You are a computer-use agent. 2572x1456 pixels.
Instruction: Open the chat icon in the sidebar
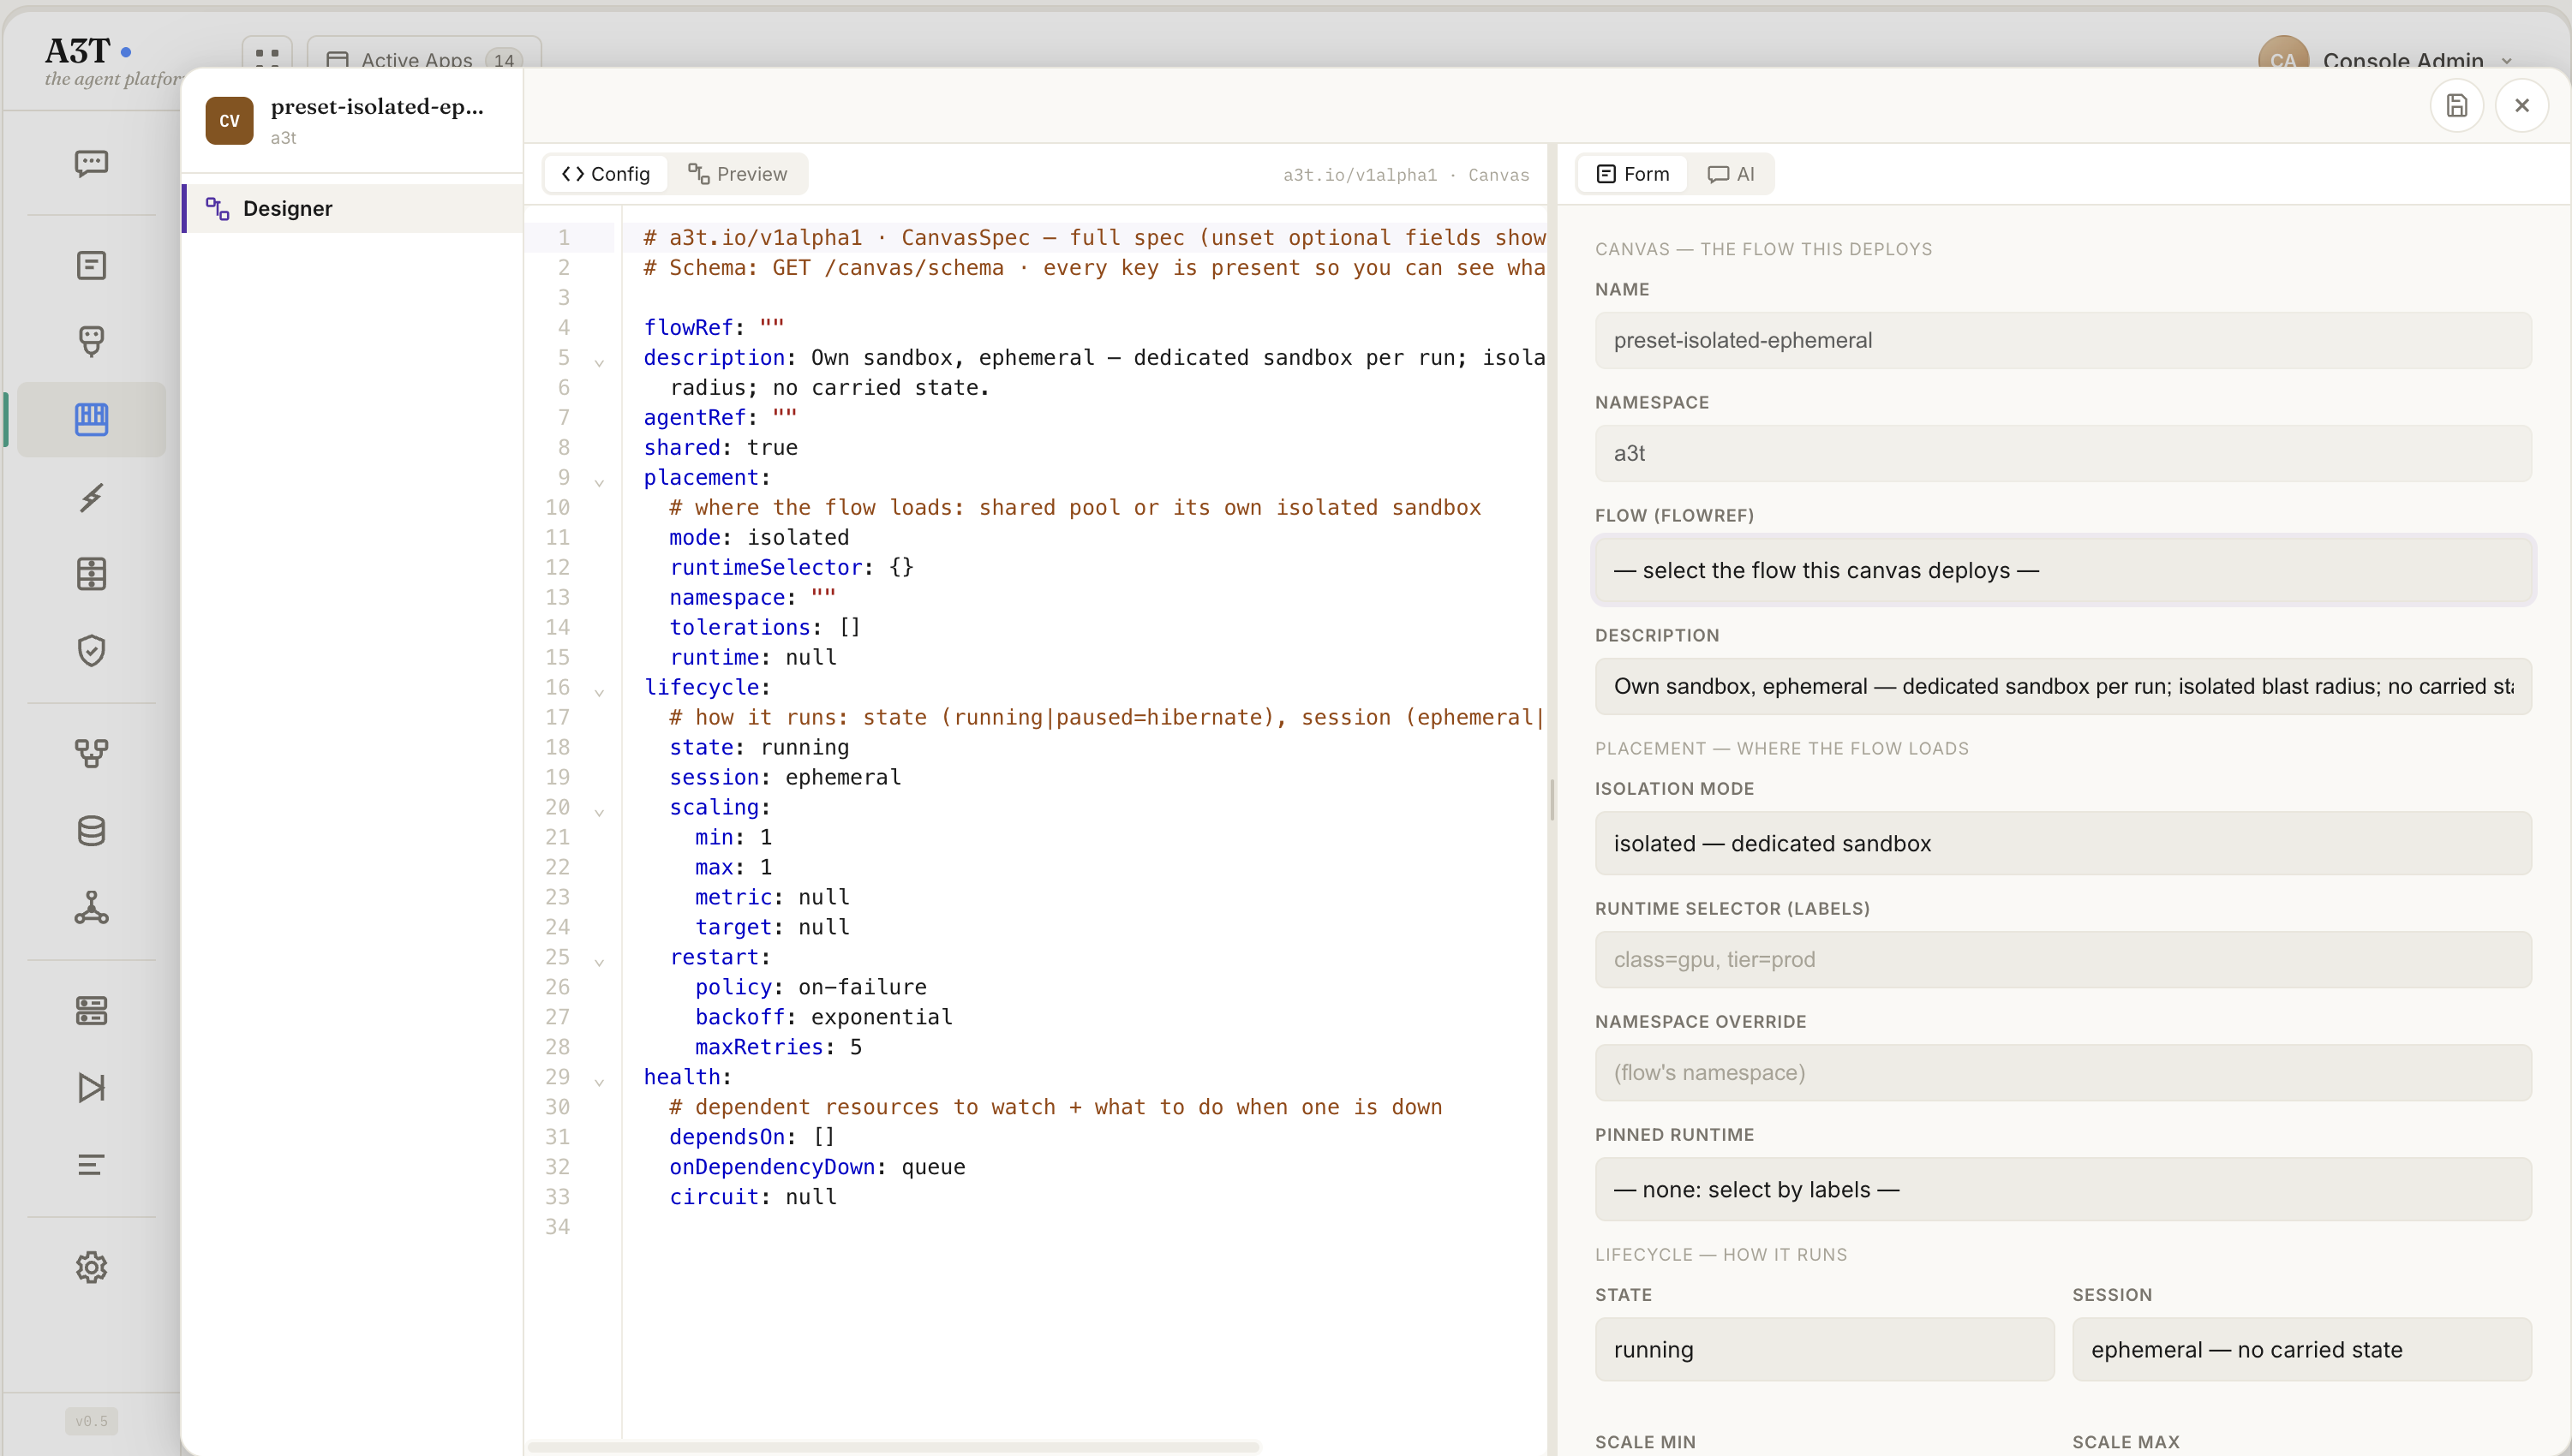pos(91,163)
